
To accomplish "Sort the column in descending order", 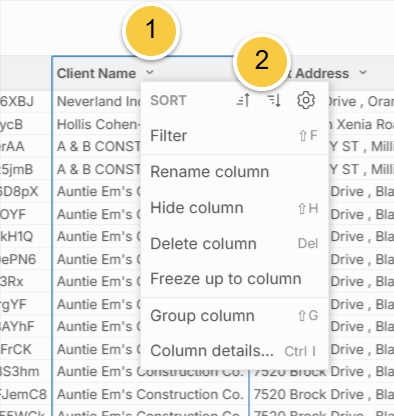I will (274, 100).
